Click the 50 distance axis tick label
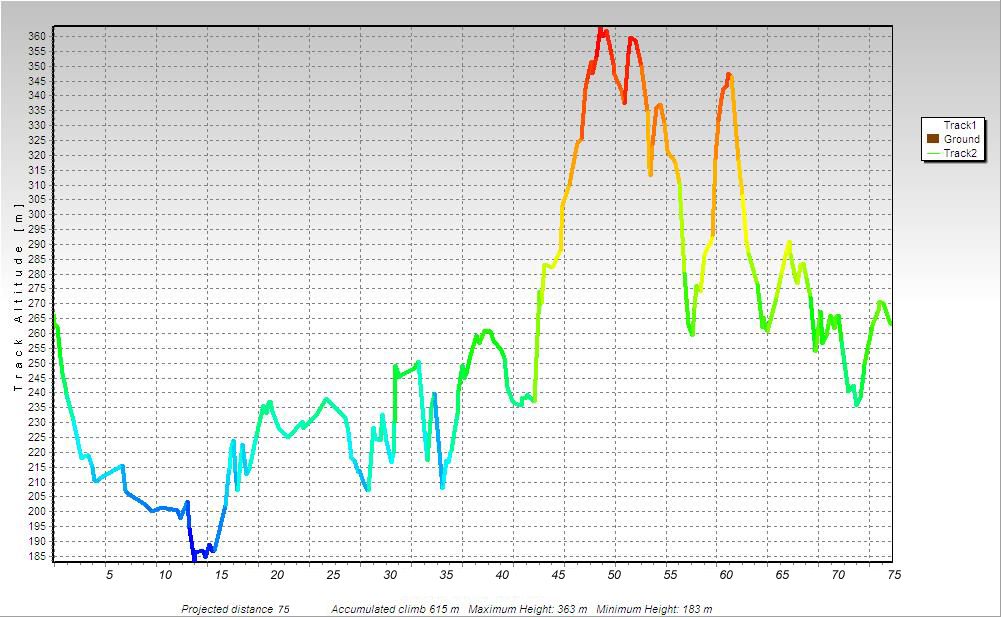 point(614,575)
